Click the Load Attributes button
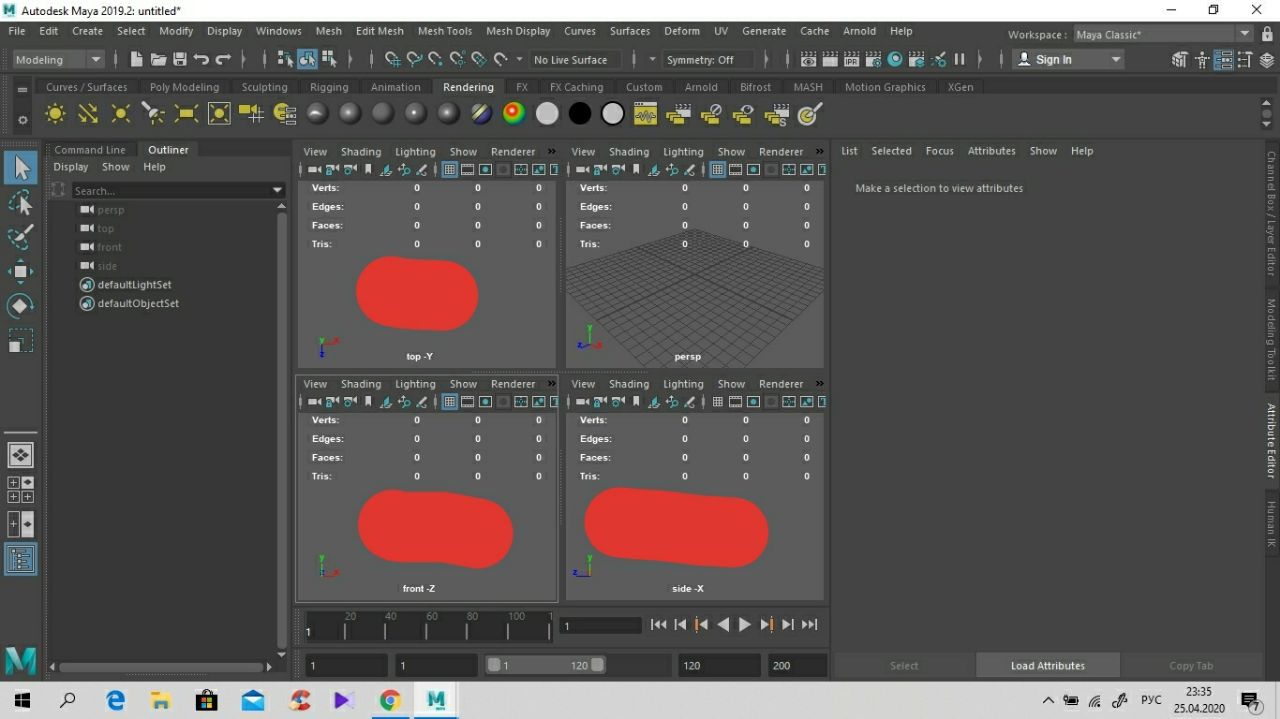 (1047, 666)
